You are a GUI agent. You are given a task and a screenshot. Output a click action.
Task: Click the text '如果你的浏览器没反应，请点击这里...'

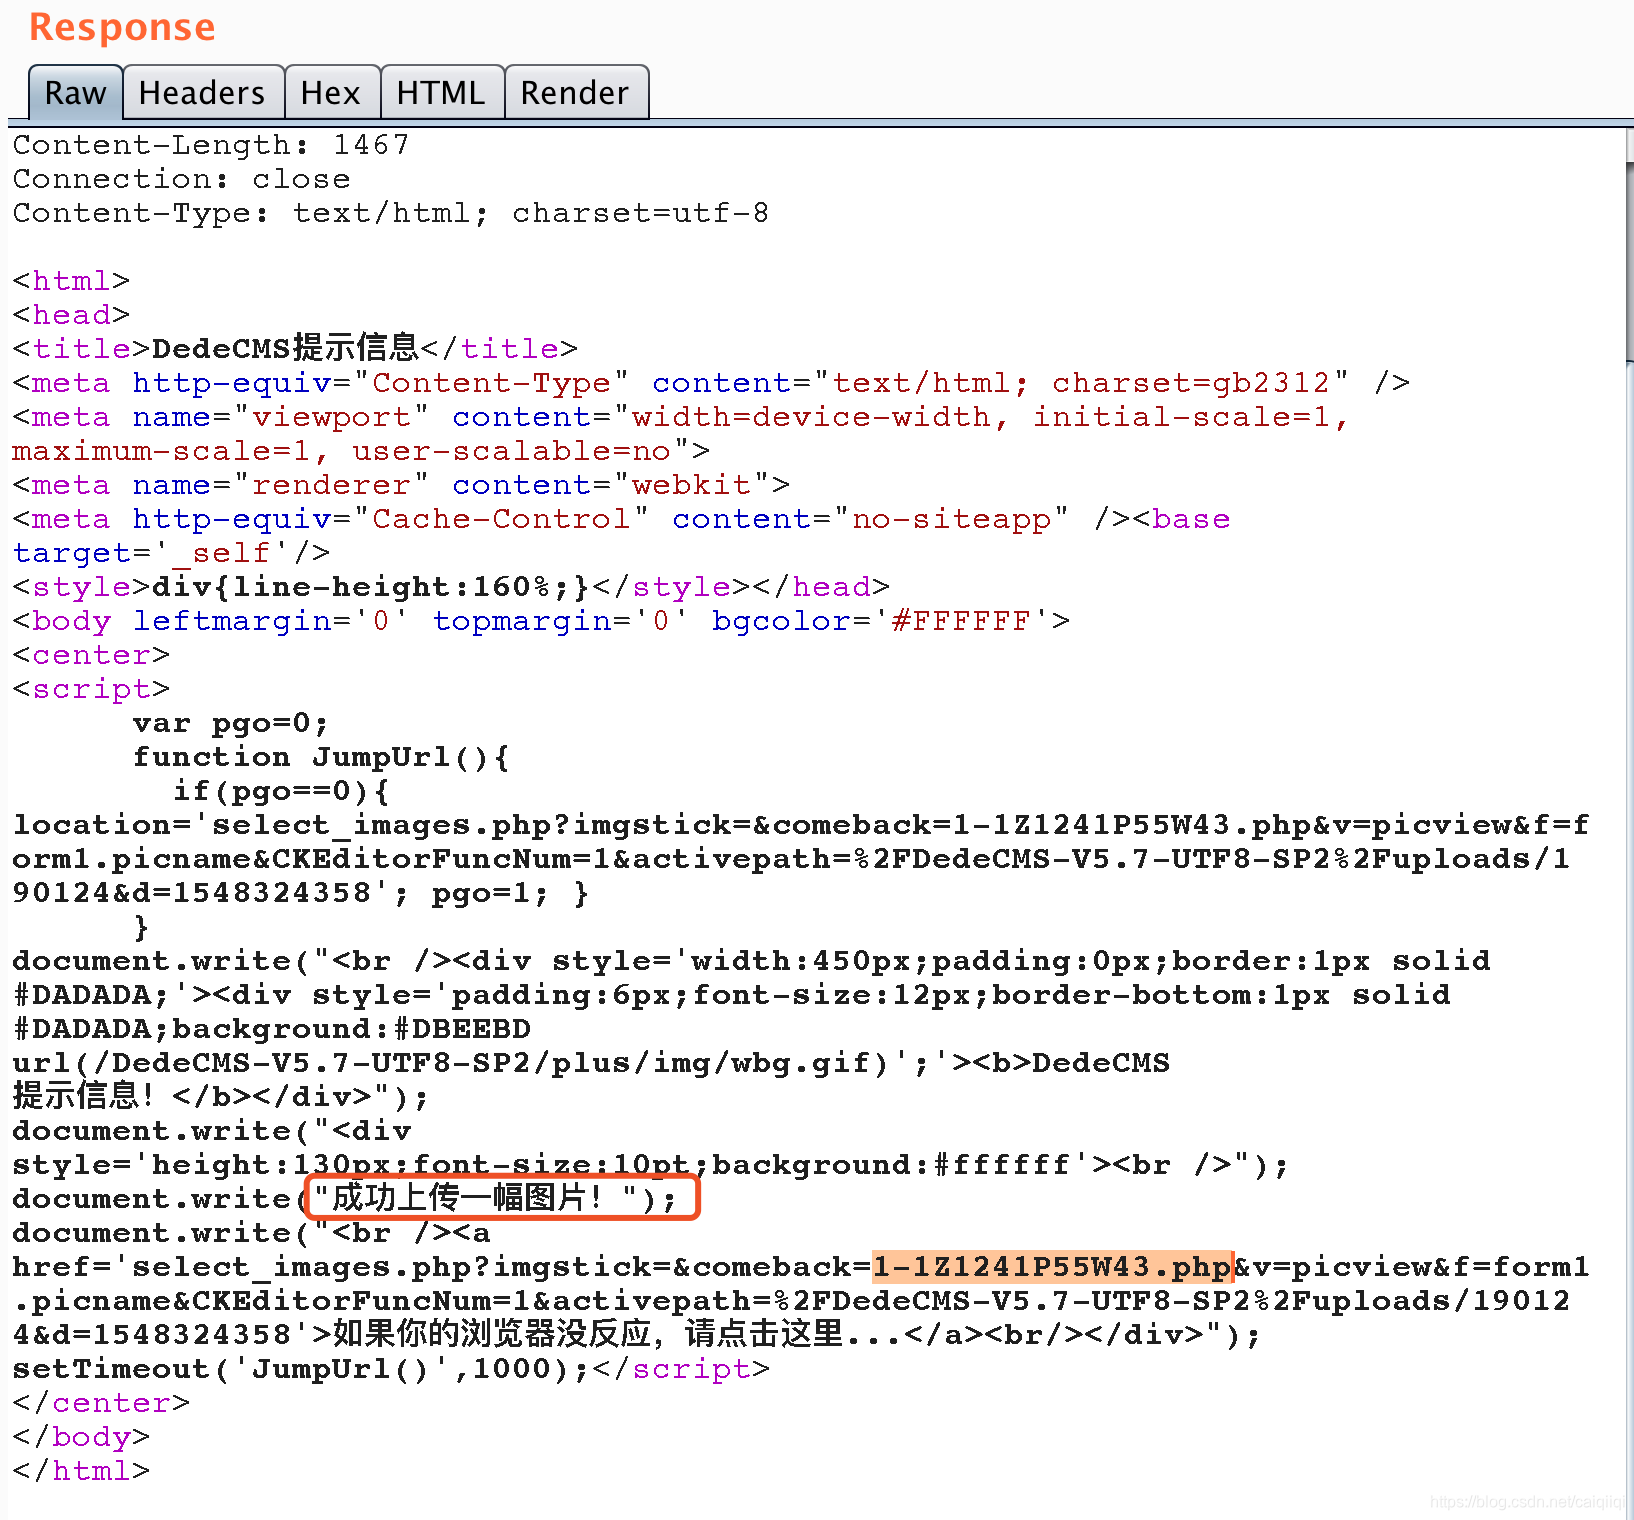point(618,1334)
